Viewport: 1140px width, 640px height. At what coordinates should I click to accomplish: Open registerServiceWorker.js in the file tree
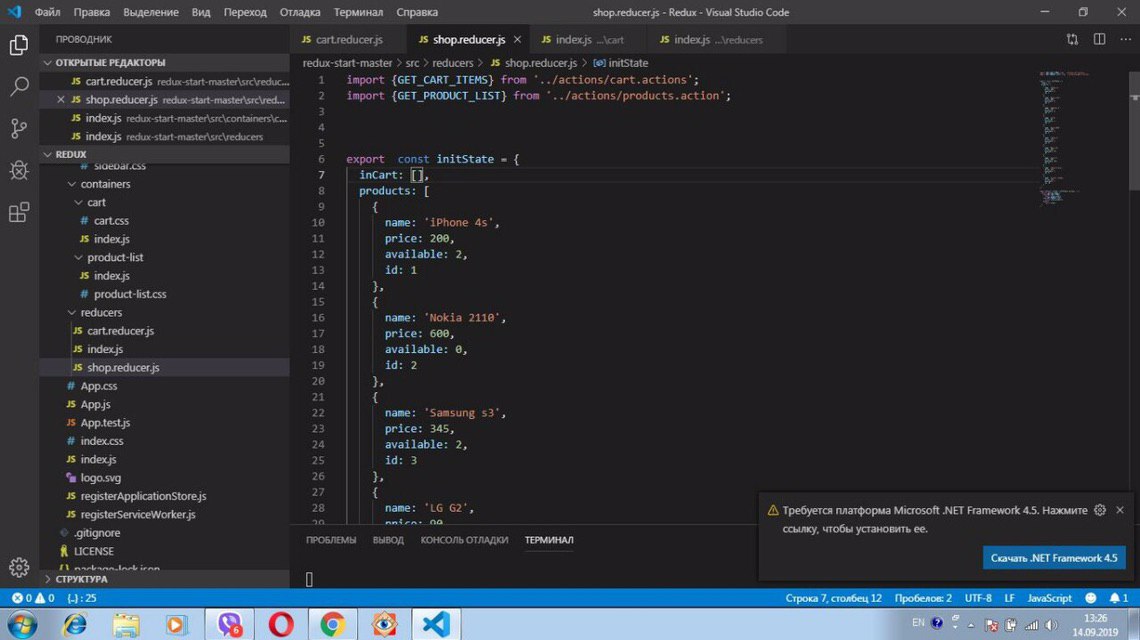pyautogui.click(x=137, y=514)
